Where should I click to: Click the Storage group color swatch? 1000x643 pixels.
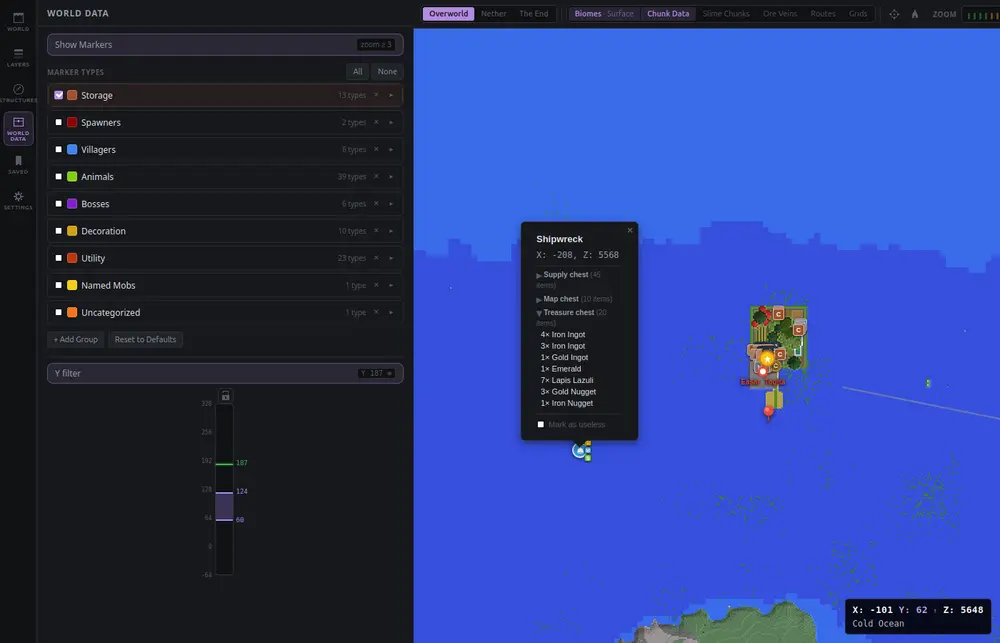72,95
